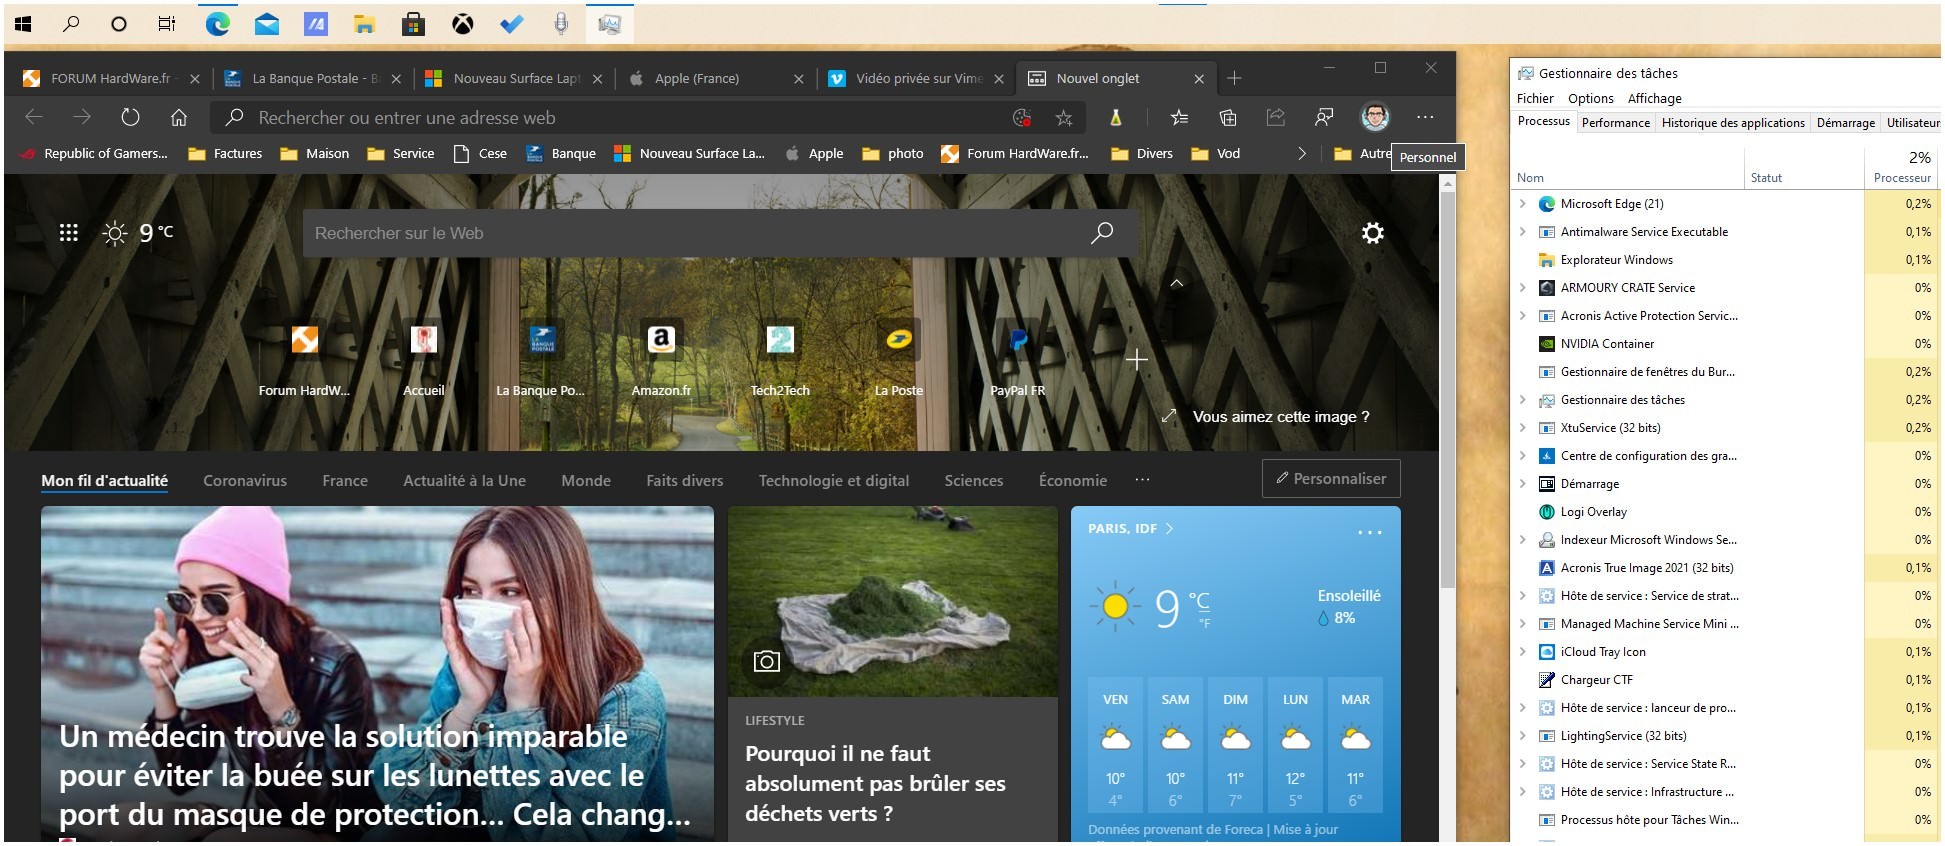Reload the page with Edge refresh icon
This screenshot has height=846, width=1945.
(x=130, y=117)
